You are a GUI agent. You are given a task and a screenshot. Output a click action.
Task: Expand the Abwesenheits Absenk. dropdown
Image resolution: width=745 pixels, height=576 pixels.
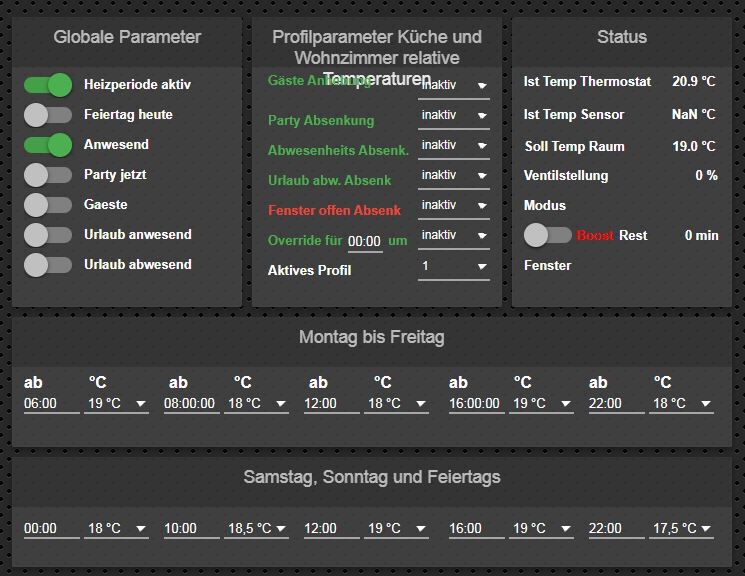click(453, 146)
